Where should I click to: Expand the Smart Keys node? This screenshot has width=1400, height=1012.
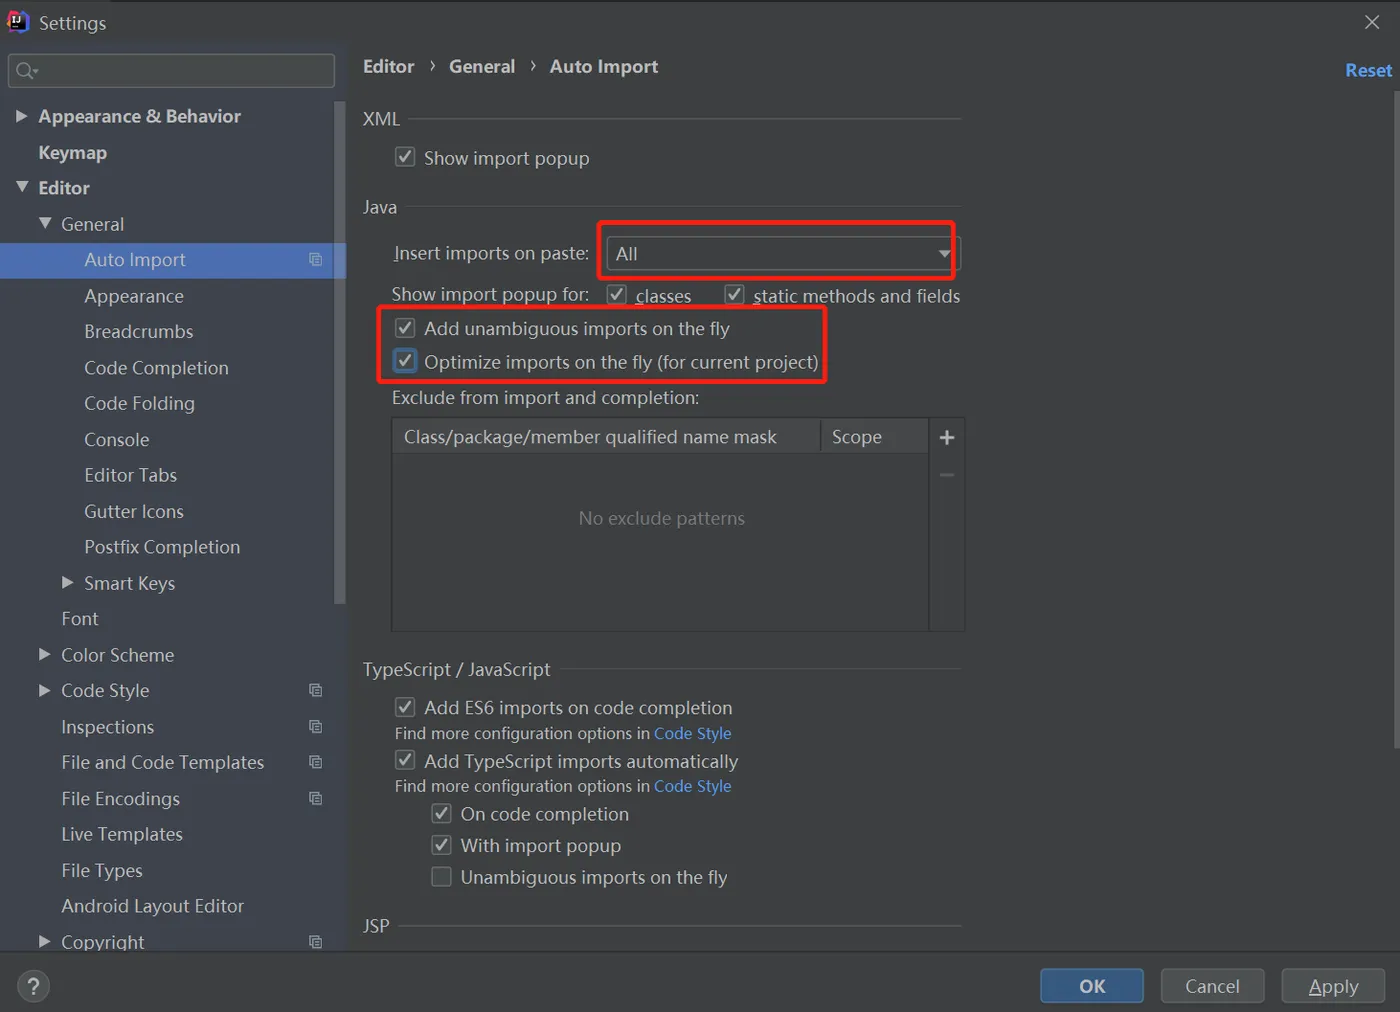[67, 582]
